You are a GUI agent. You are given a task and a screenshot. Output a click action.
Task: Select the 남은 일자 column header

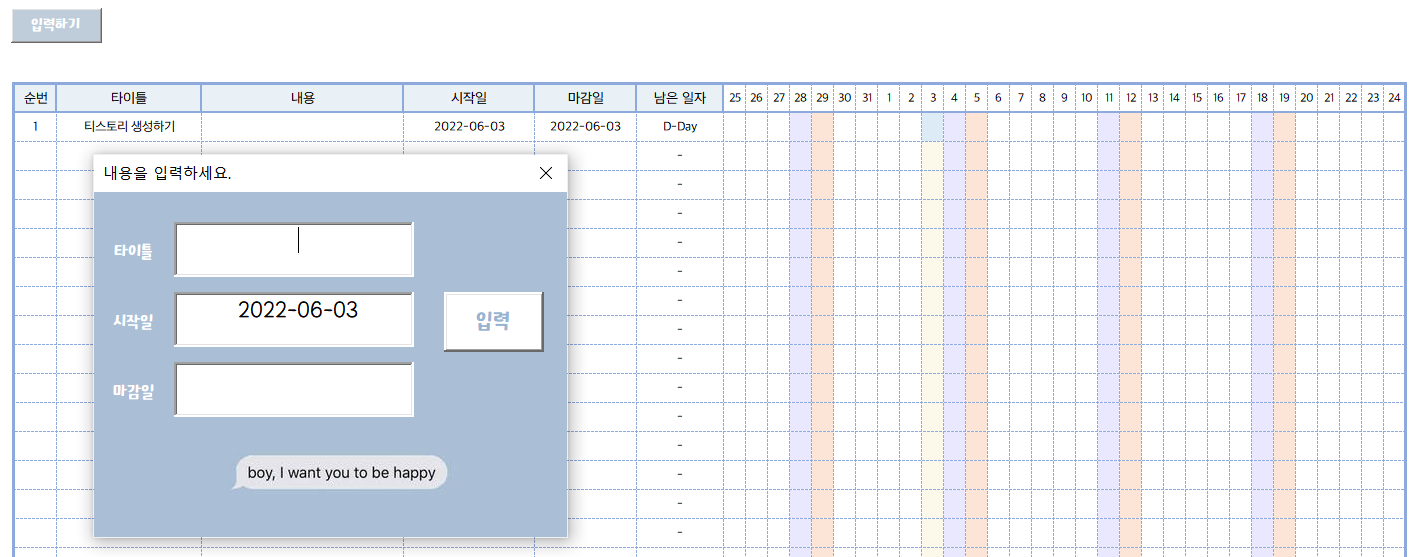click(x=680, y=98)
